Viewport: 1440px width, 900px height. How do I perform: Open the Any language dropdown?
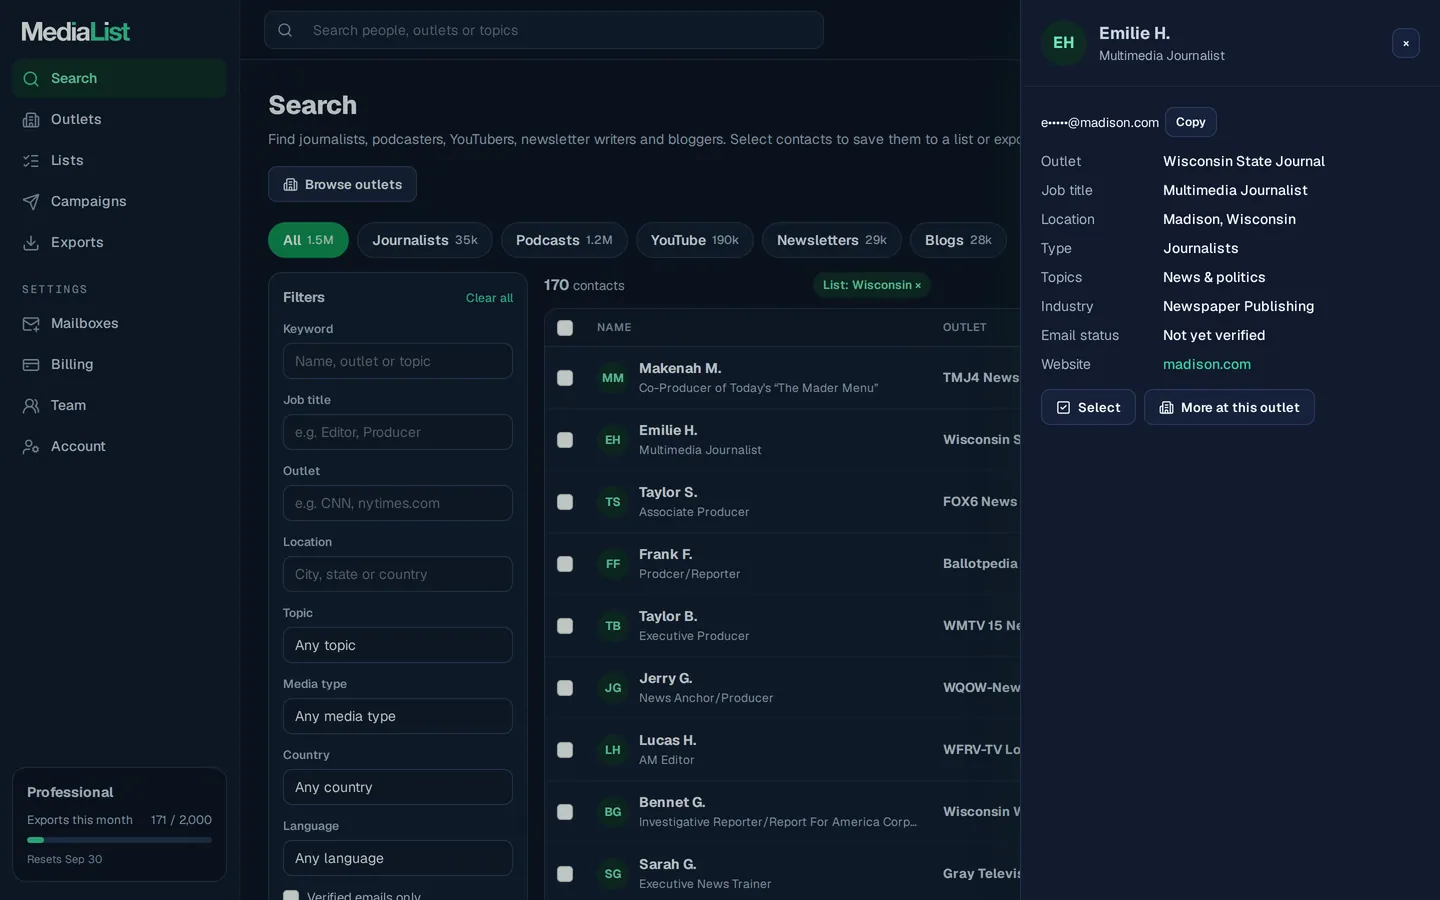pos(398,858)
